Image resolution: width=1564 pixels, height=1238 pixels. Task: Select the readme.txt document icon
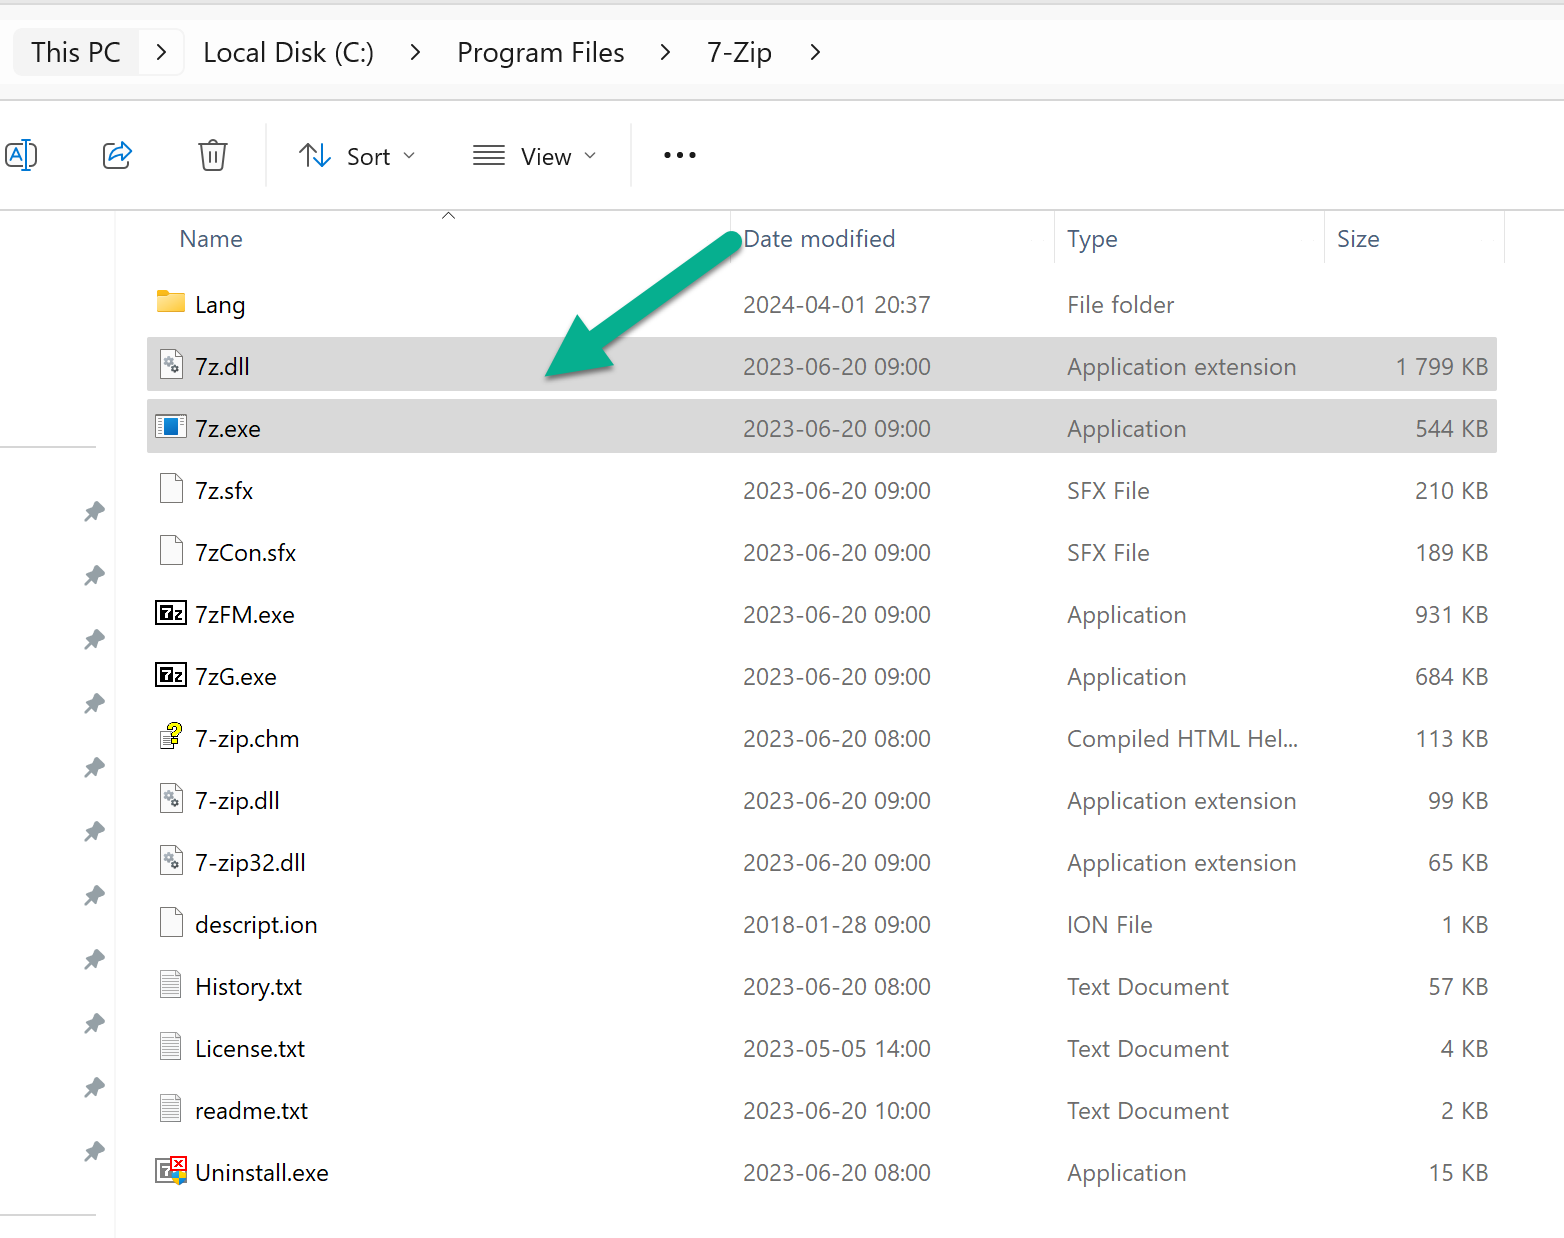click(x=171, y=1109)
